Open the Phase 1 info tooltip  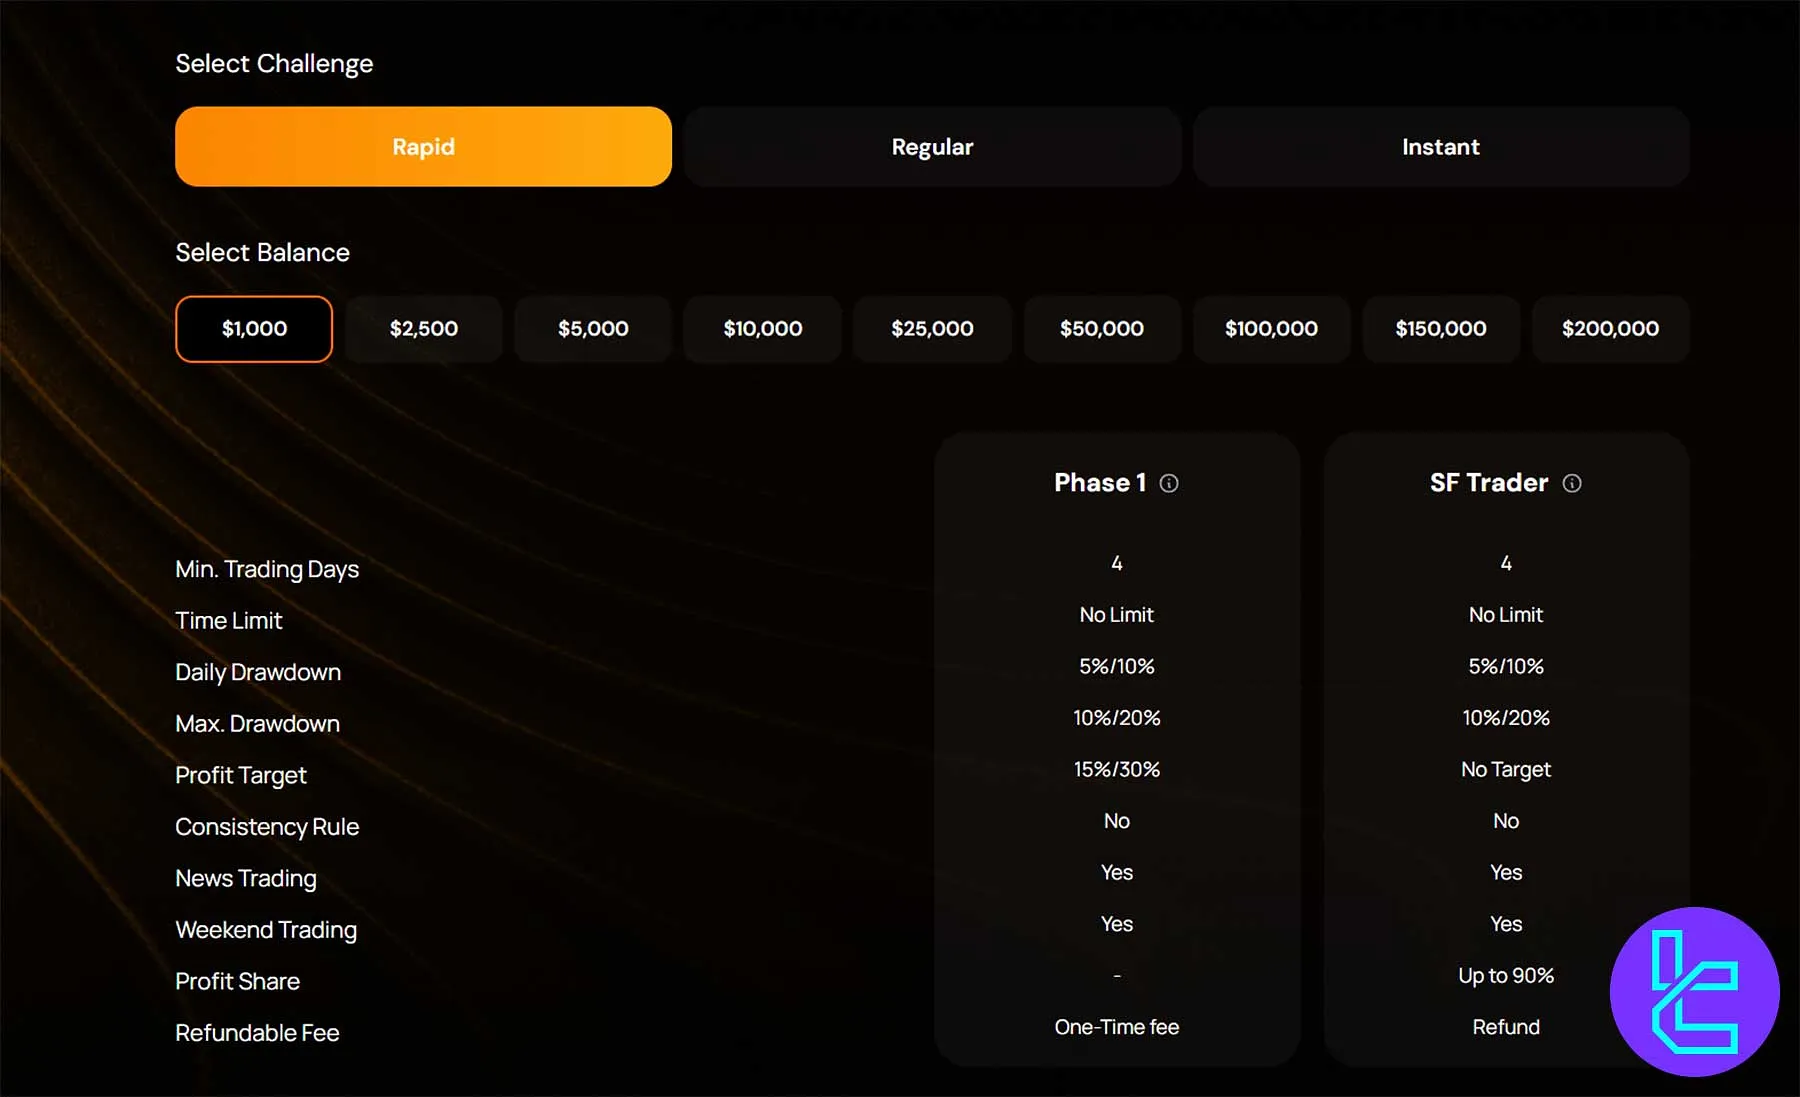1170,483
